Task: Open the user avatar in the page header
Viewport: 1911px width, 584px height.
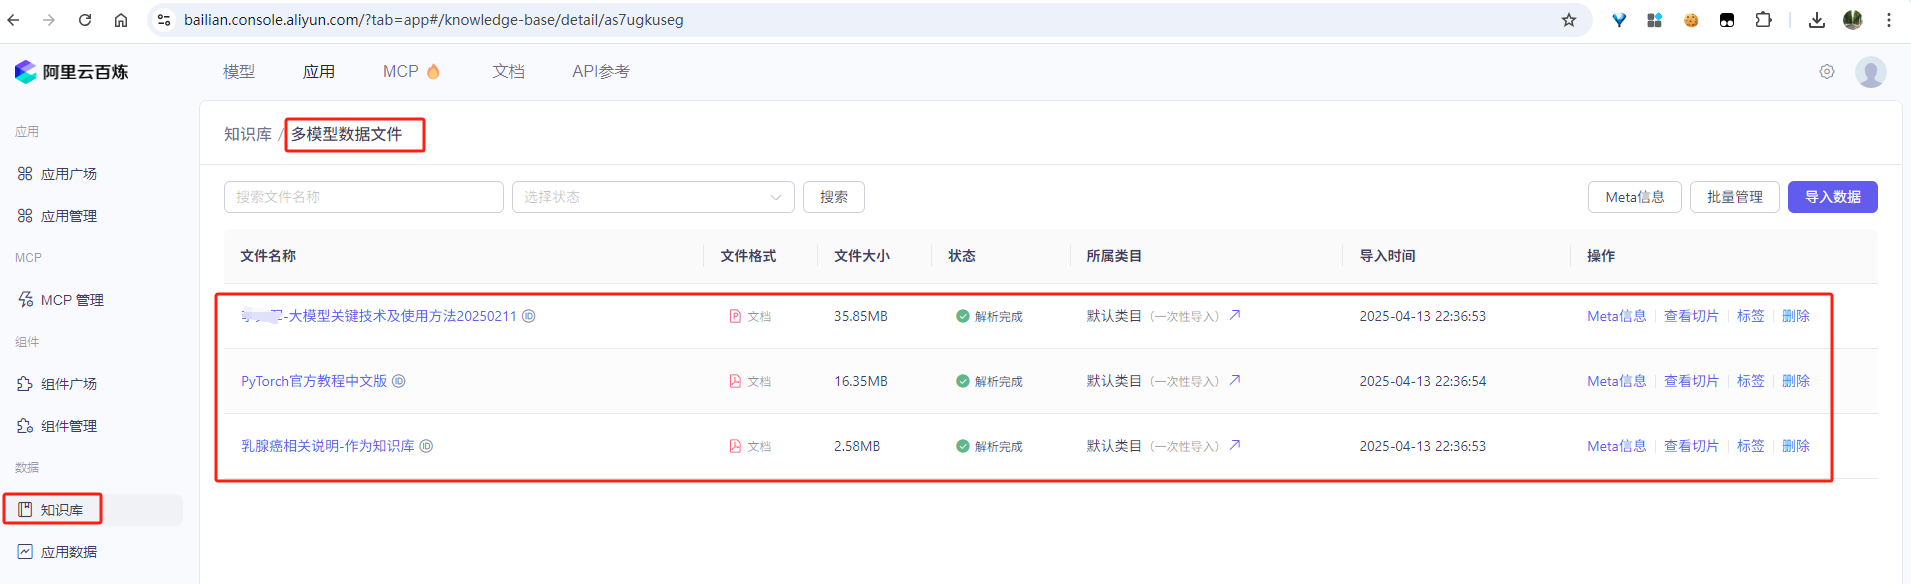Action: pyautogui.click(x=1871, y=72)
